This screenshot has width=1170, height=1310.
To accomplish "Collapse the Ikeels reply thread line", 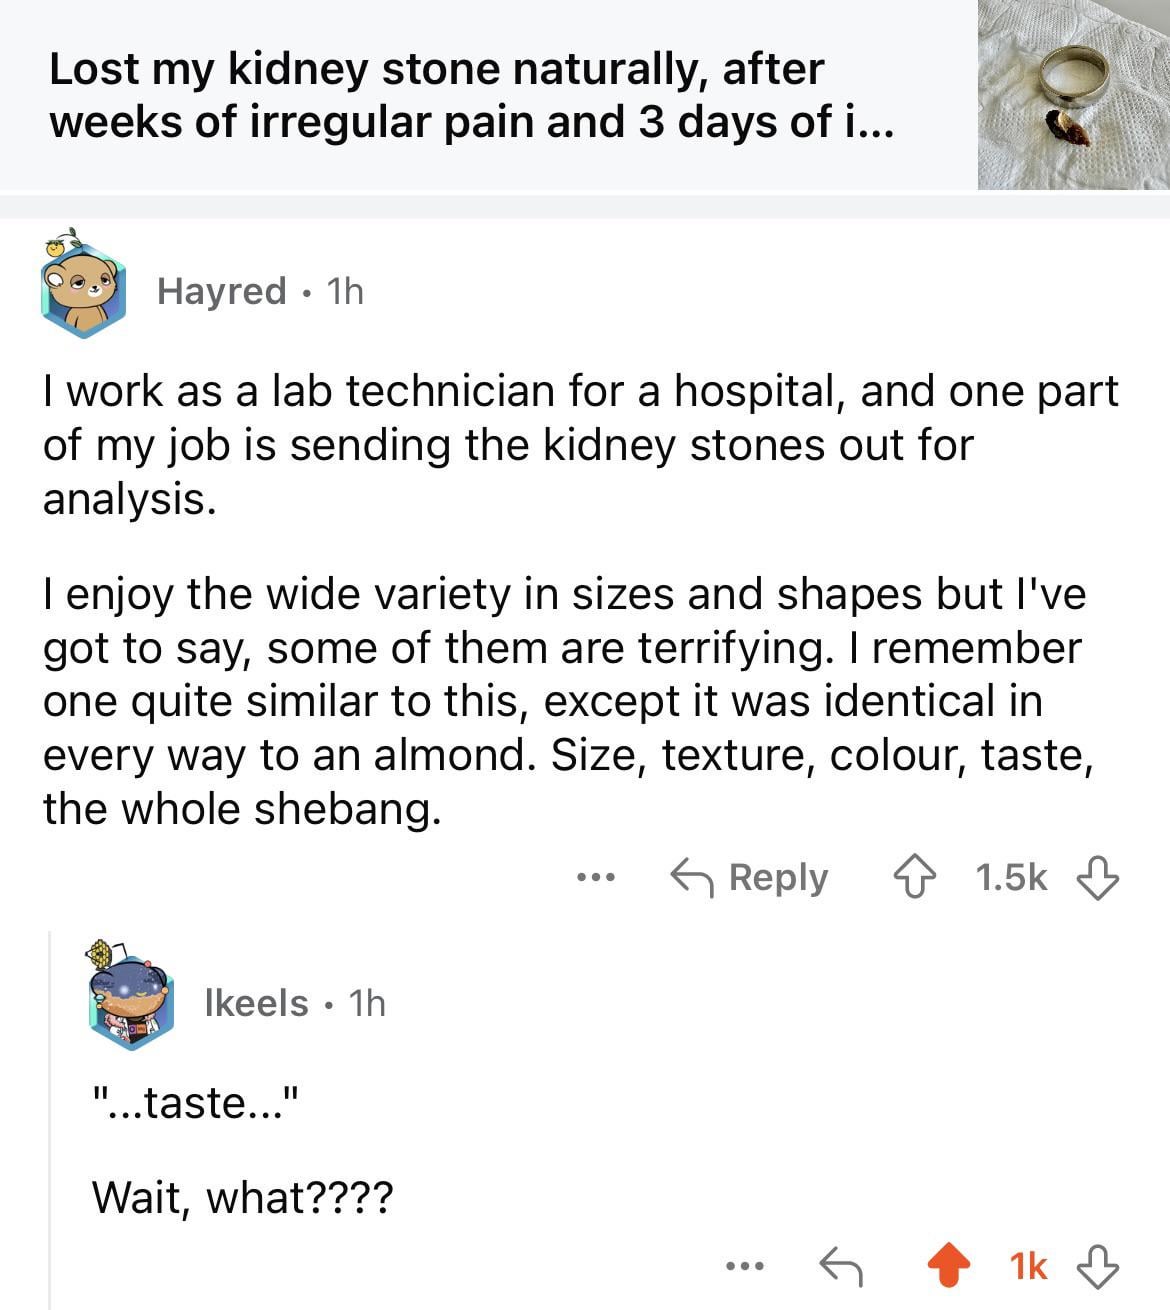I will pyautogui.click(x=50, y=1120).
